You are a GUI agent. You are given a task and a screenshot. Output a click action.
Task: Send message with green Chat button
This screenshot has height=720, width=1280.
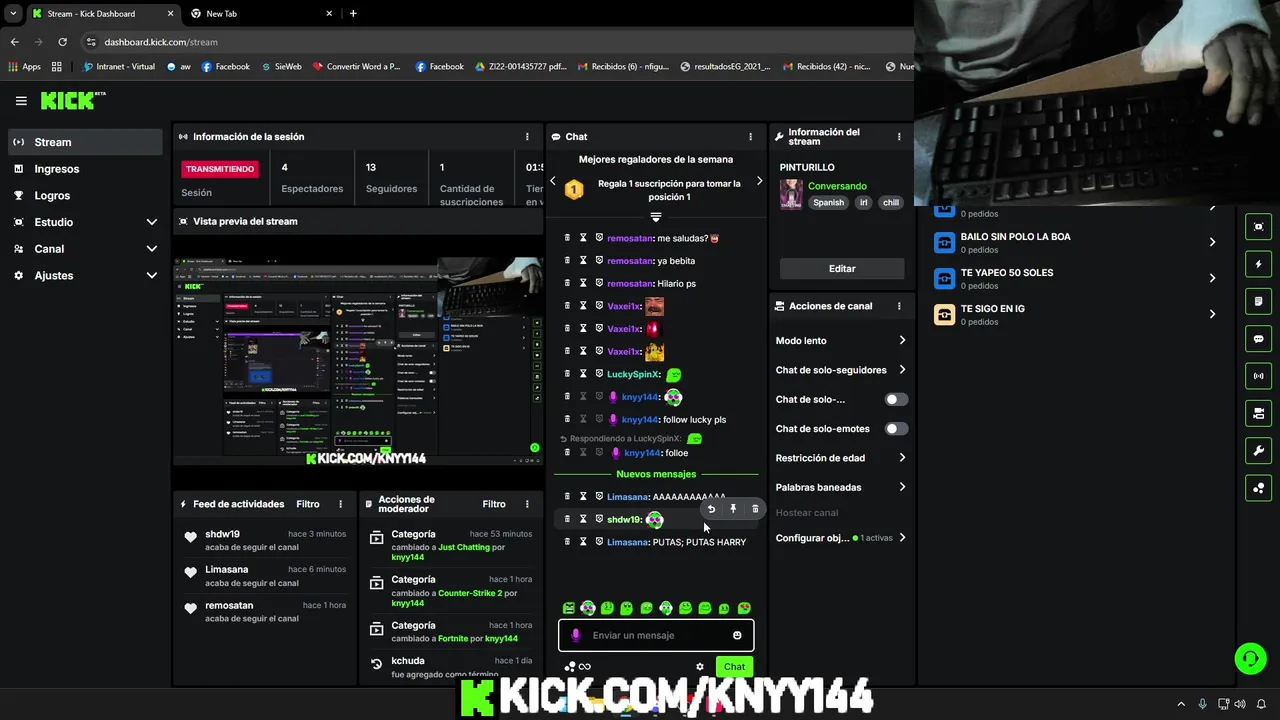[734, 667]
